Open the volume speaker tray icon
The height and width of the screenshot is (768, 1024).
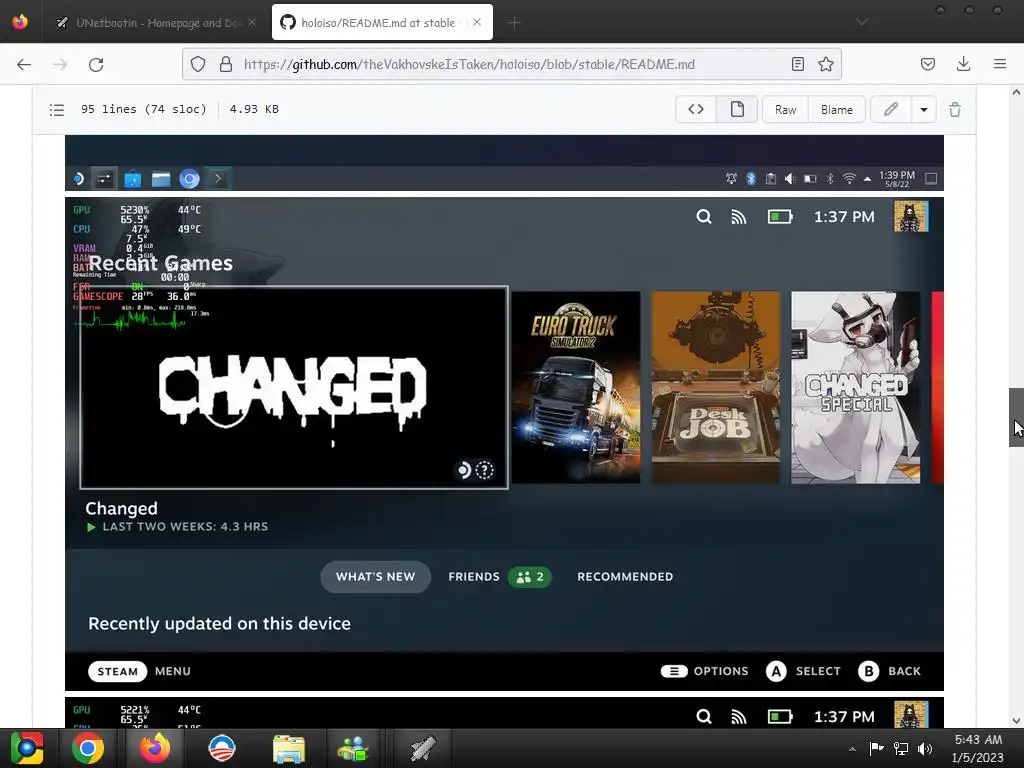tap(925, 748)
